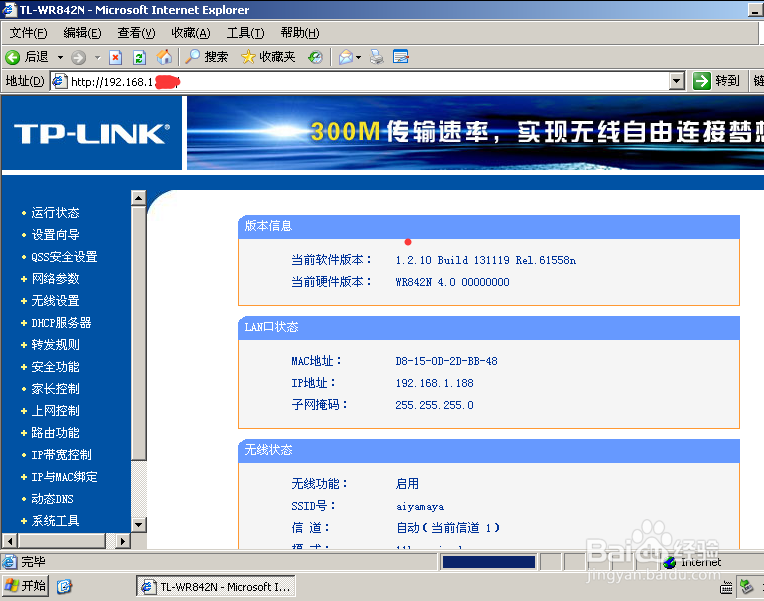Expand the address bar dropdown
The height and width of the screenshot is (601, 764).
[x=676, y=81]
